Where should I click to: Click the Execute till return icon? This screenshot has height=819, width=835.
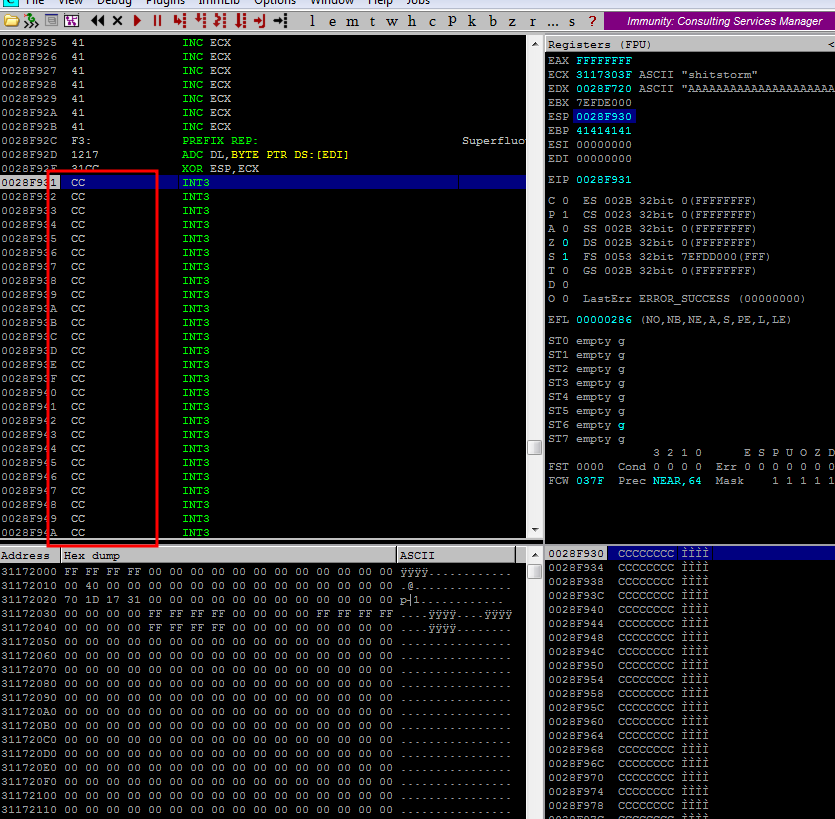[260, 20]
